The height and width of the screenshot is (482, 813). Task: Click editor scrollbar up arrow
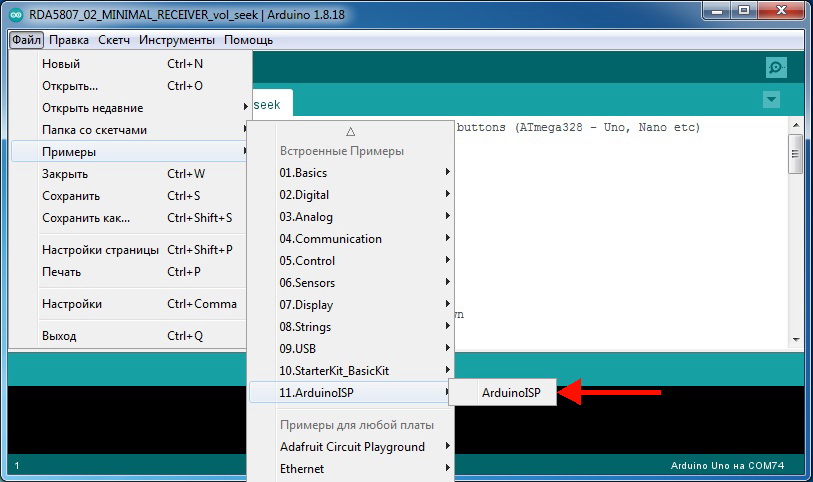pyautogui.click(x=796, y=125)
